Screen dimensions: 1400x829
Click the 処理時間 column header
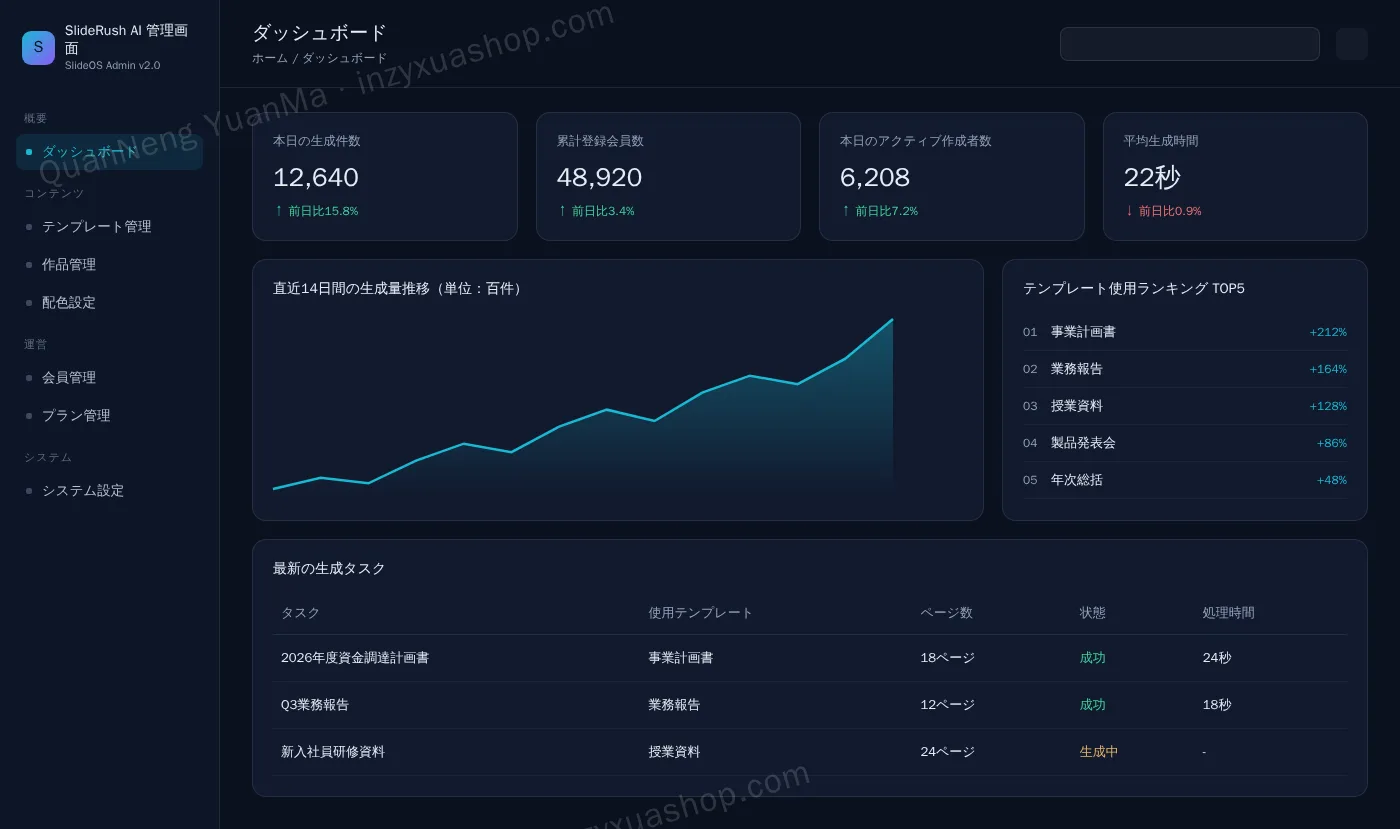pyautogui.click(x=1228, y=613)
